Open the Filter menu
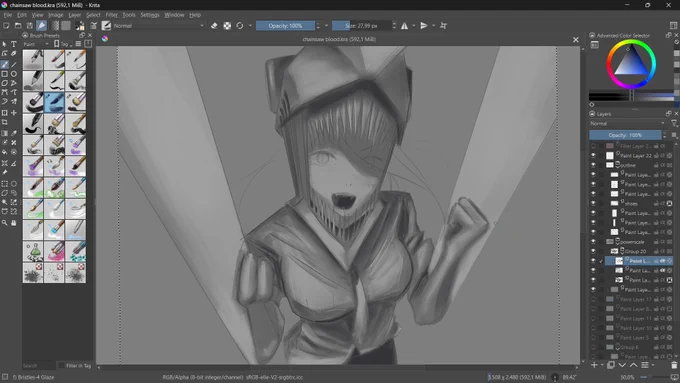 (111, 15)
